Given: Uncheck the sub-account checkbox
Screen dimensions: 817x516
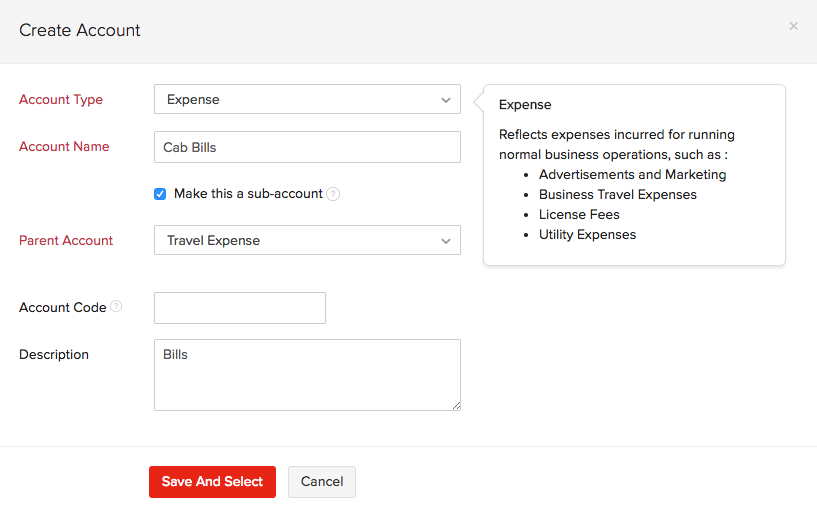Looking at the screenshot, I should pyautogui.click(x=160, y=194).
